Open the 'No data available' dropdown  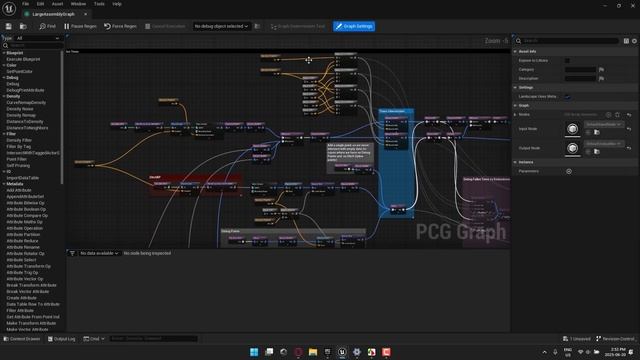click(x=99, y=253)
